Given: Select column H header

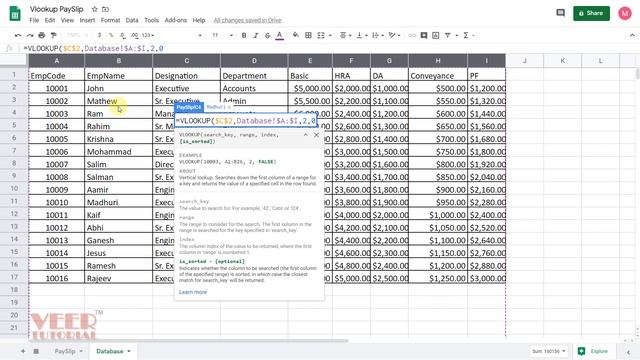Looking at the screenshot, I should [x=438, y=61].
